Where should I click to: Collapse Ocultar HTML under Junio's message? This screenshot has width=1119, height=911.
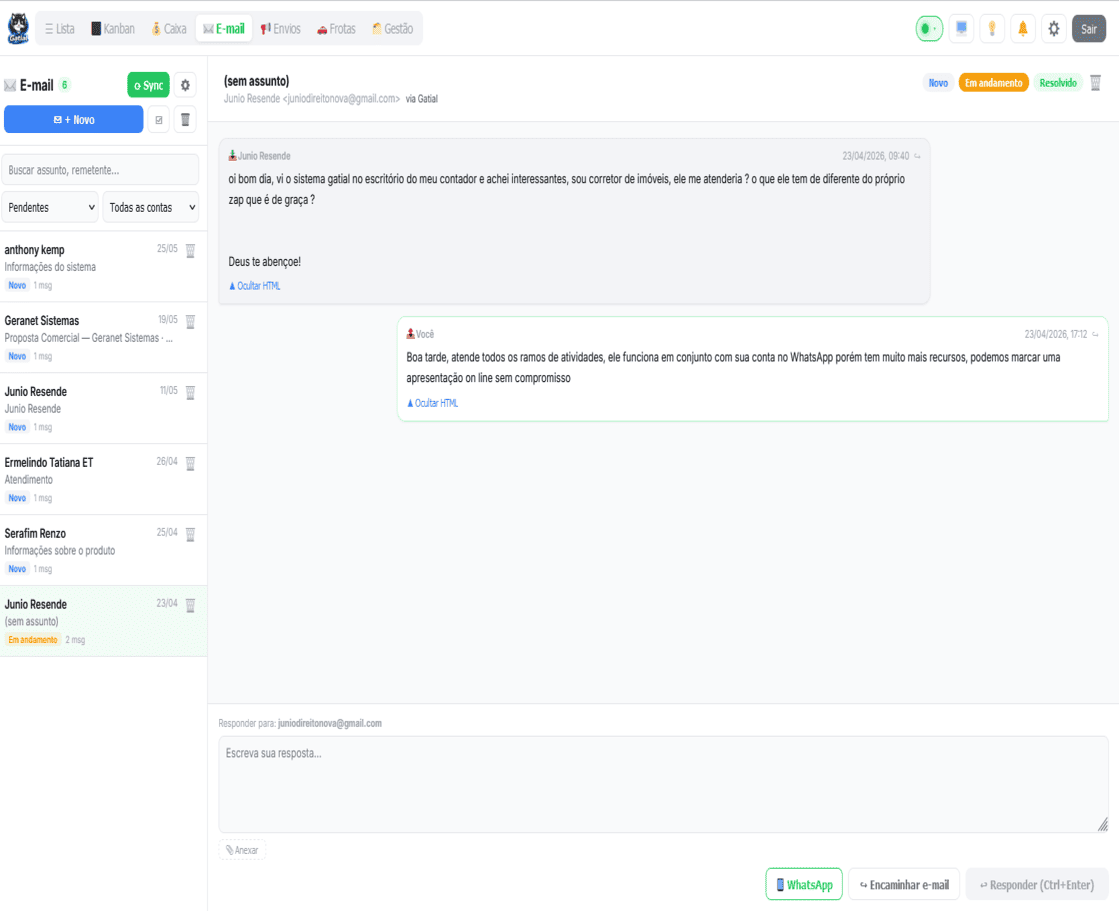click(x=254, y=285)
